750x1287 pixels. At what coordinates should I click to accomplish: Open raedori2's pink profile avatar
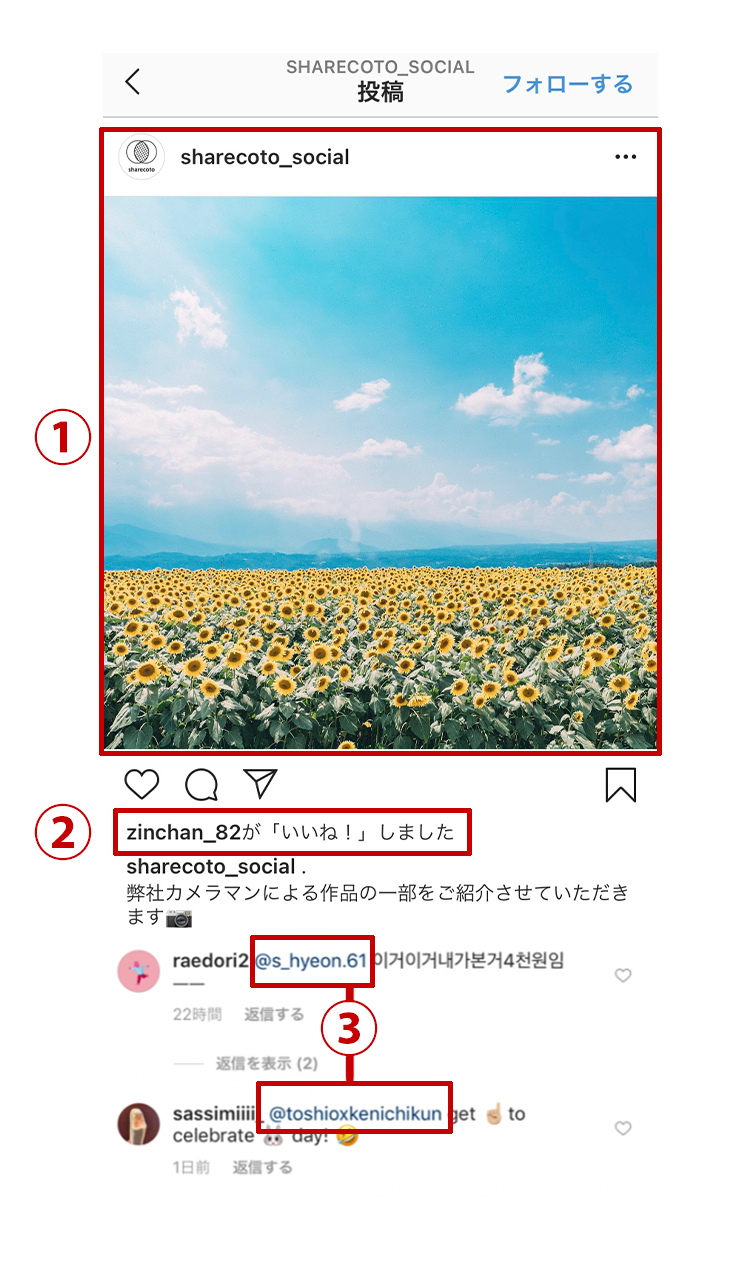139,971
